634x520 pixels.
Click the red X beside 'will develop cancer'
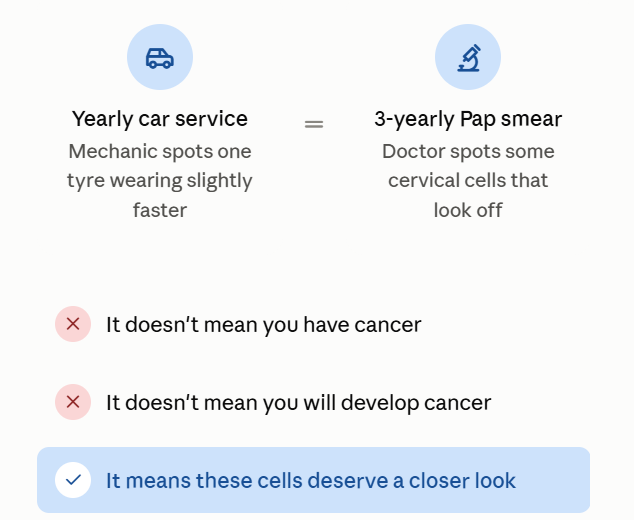(73, 402)
